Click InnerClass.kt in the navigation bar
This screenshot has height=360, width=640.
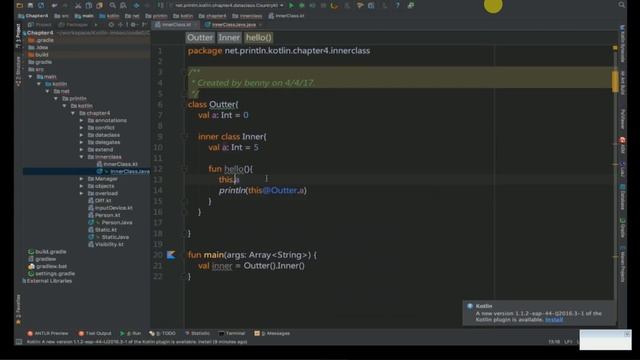[x=287, y=16]
